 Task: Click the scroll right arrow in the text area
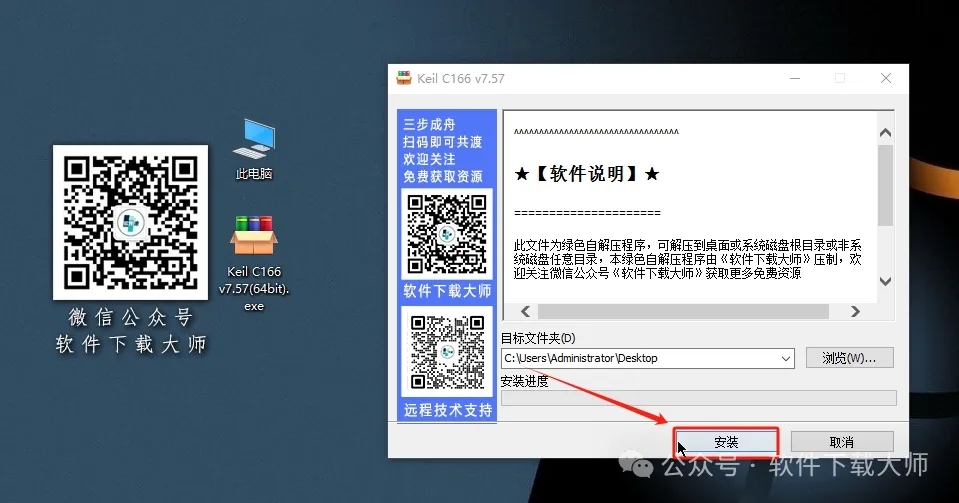[855, 311]
